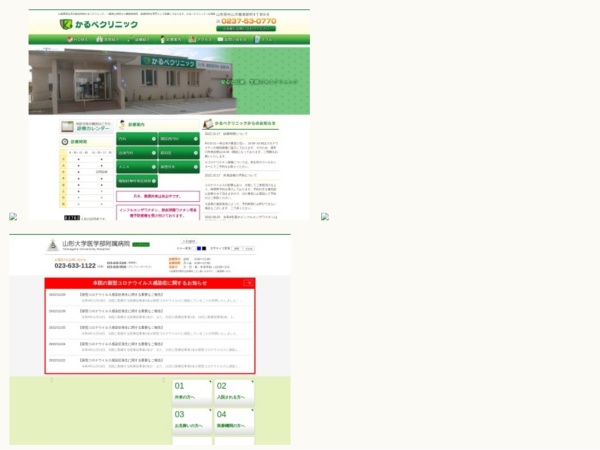Click the envelope icon beside お問い合わせ
The height and width of the screenshot is (450, 600).
click(x=220, y=39)
